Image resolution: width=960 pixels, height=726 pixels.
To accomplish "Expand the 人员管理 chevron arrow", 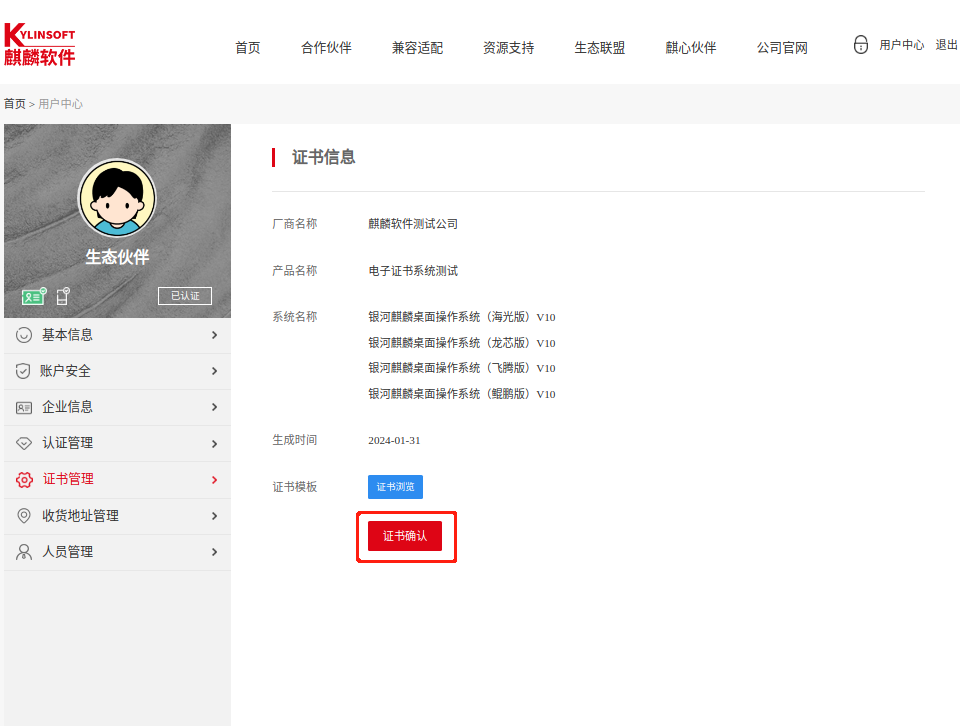I will (214, 552).
